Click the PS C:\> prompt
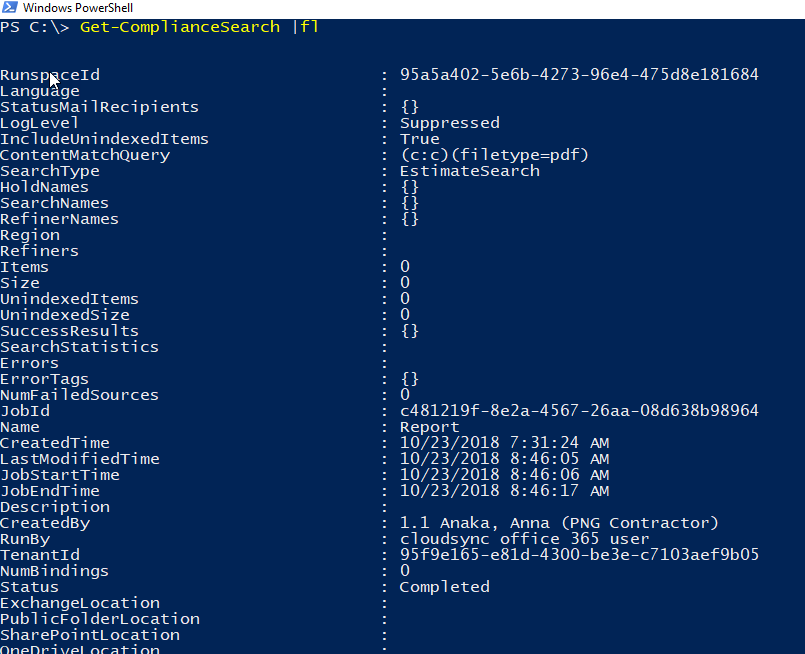 click(x=34, y=27)
